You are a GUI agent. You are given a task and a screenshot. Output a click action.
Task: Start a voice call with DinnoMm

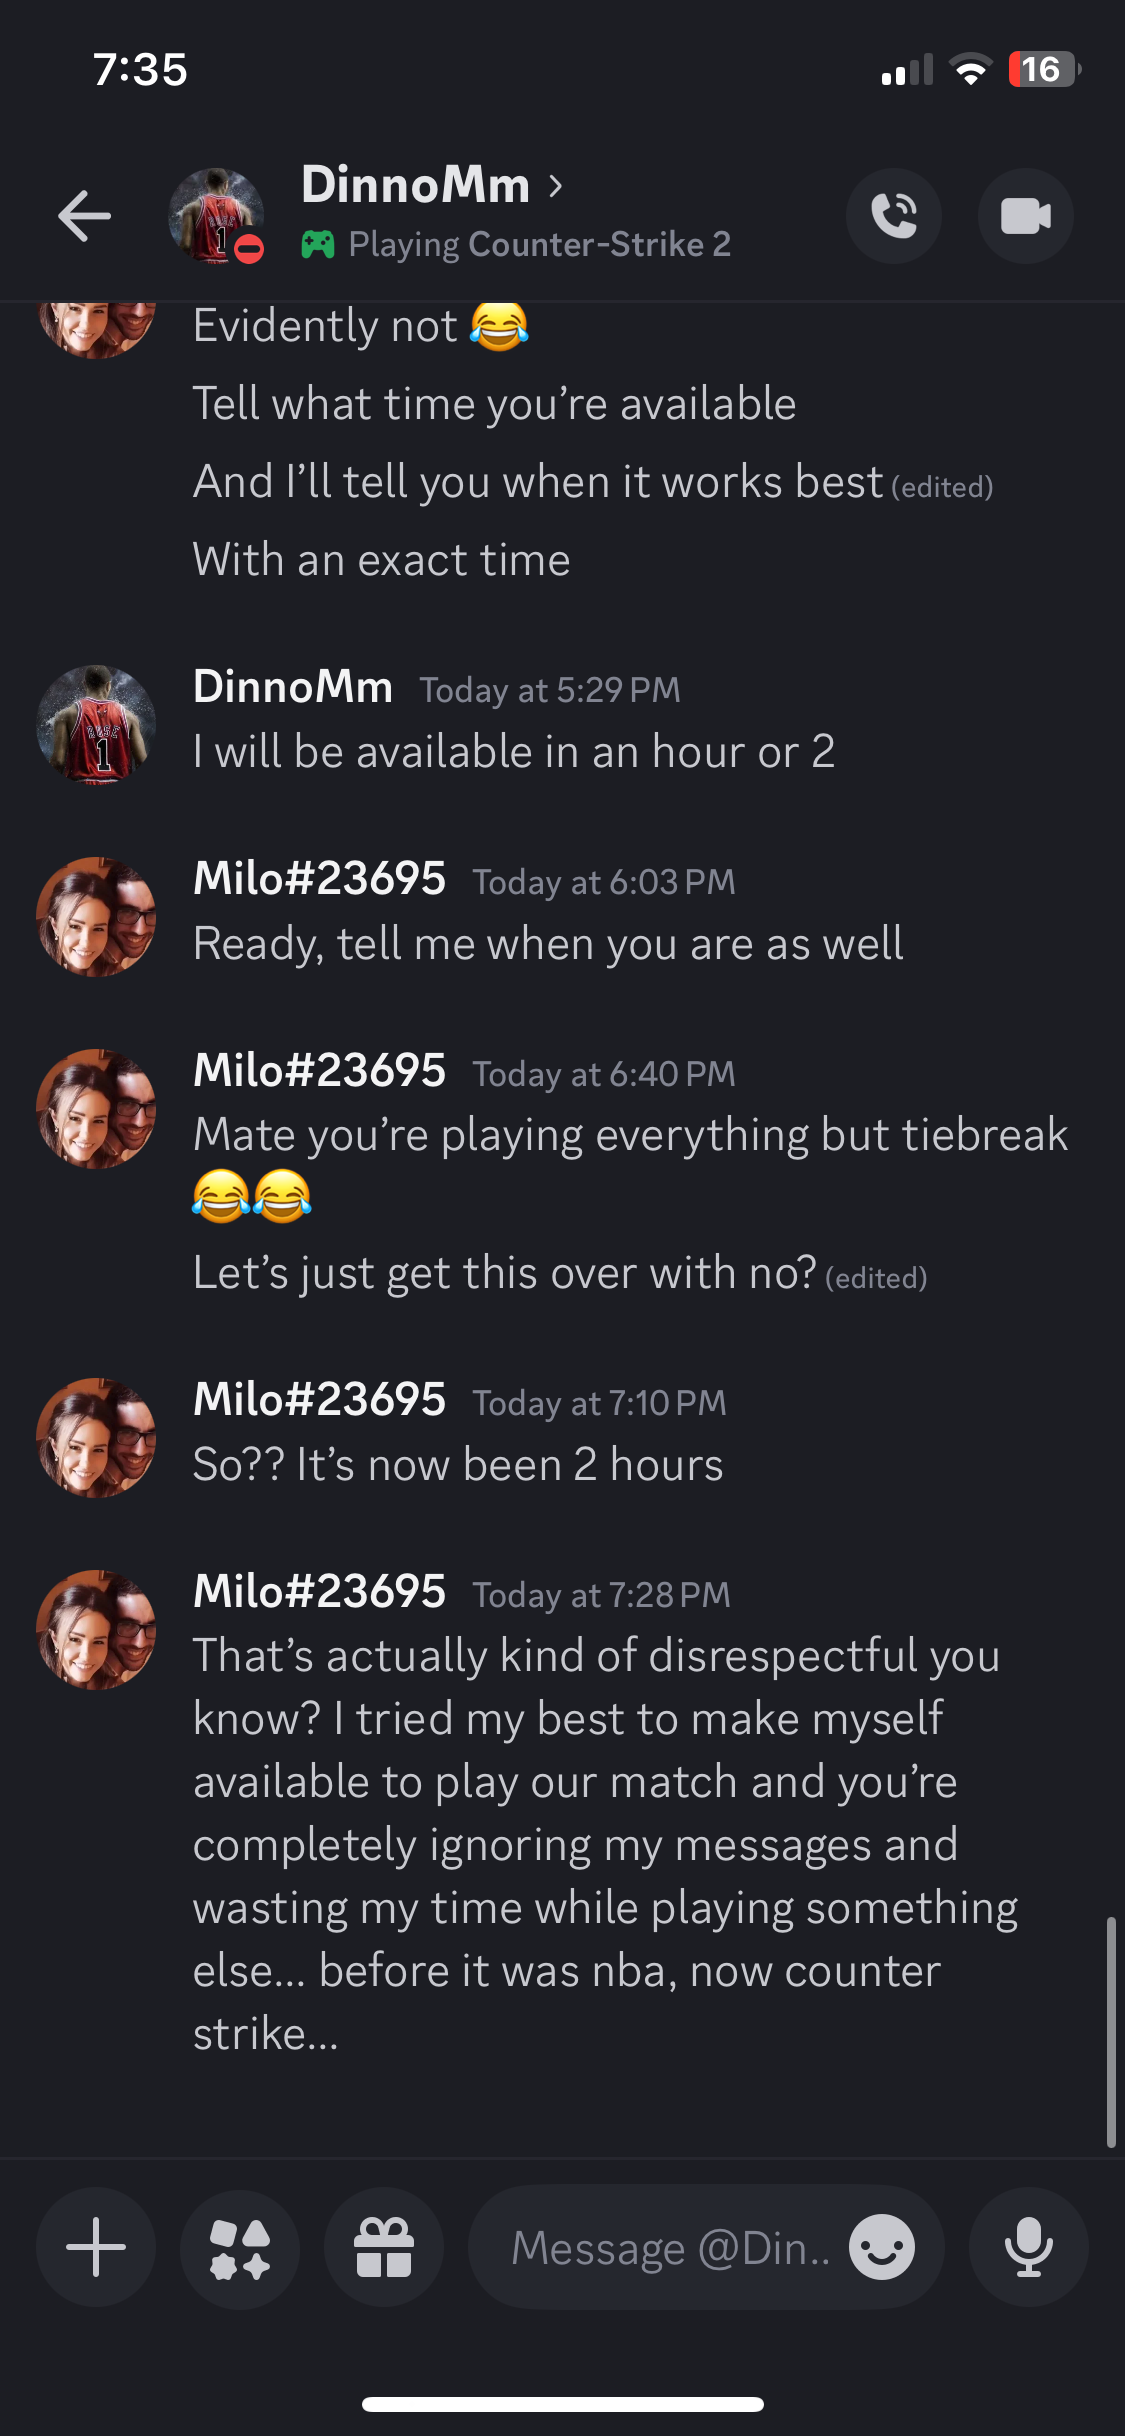click(x=893, y=216)
